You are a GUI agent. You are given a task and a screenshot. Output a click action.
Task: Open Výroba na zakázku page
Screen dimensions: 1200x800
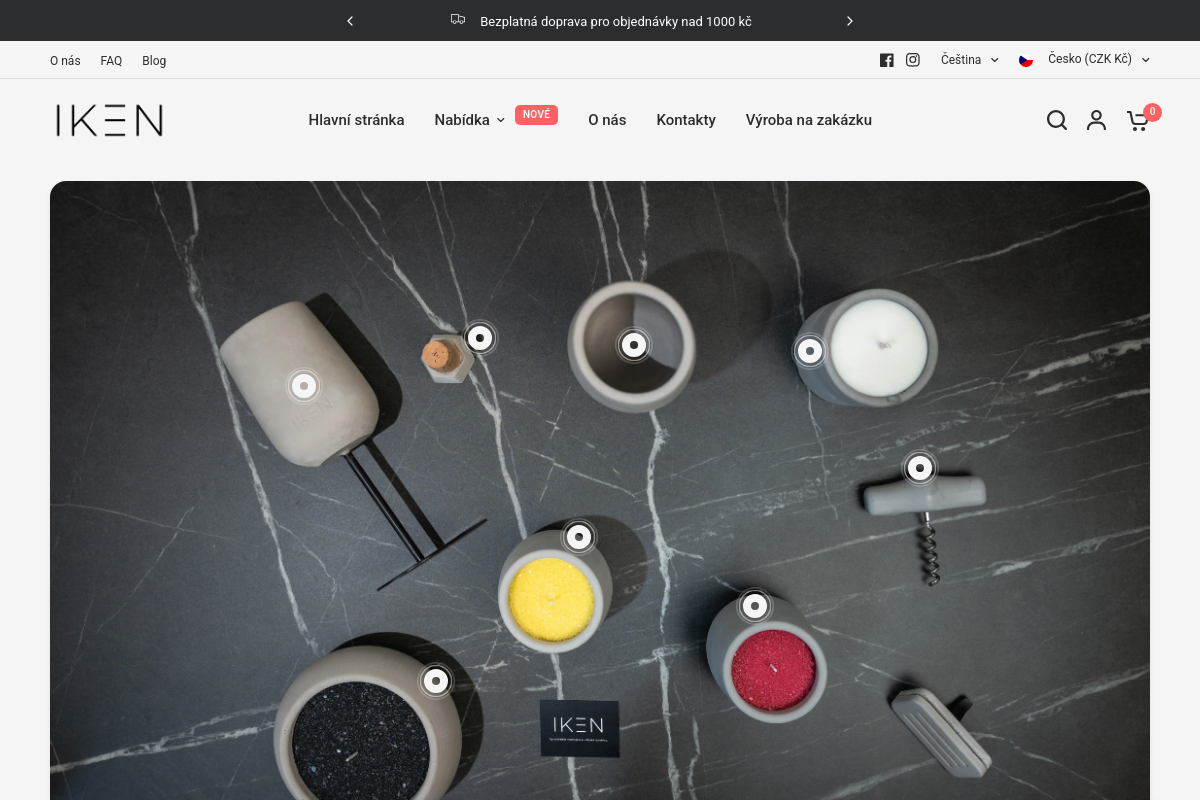pos(808,120)
